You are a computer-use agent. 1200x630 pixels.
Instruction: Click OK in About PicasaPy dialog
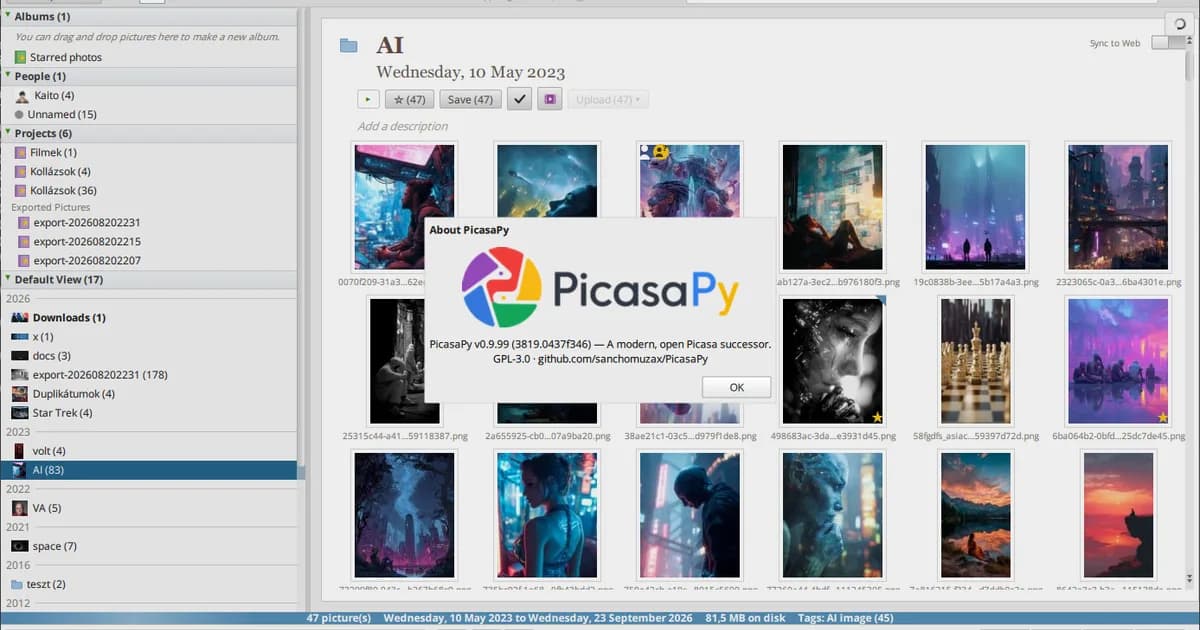(736, 387)
